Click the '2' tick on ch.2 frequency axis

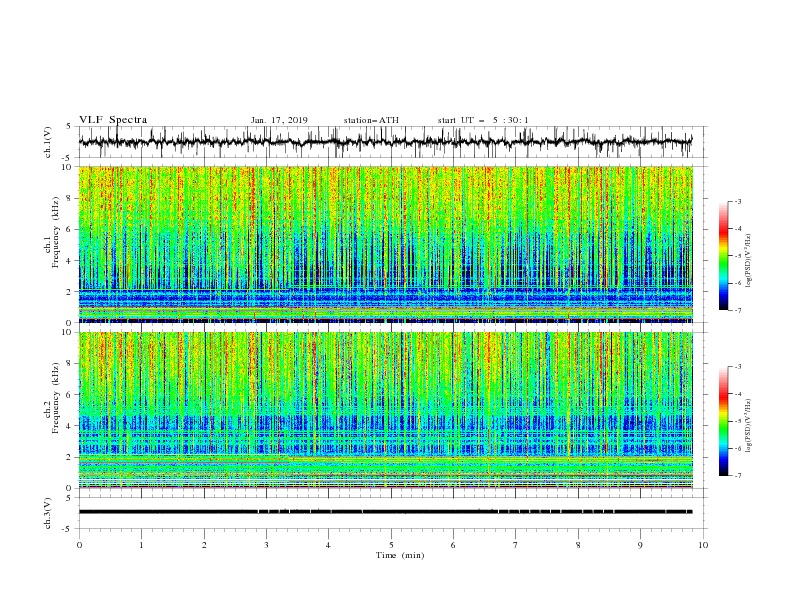[x=70, y=457]
